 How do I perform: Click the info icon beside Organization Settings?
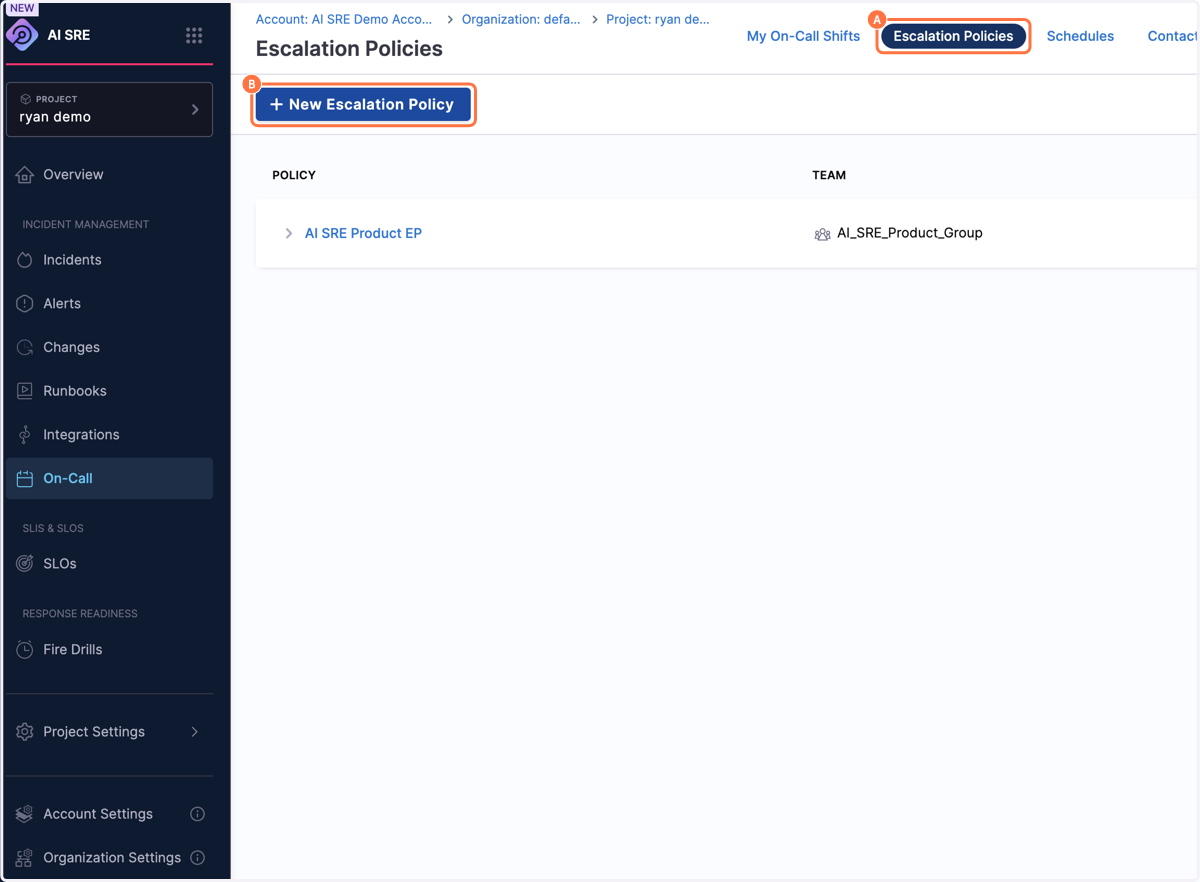[x=198, y=858]
